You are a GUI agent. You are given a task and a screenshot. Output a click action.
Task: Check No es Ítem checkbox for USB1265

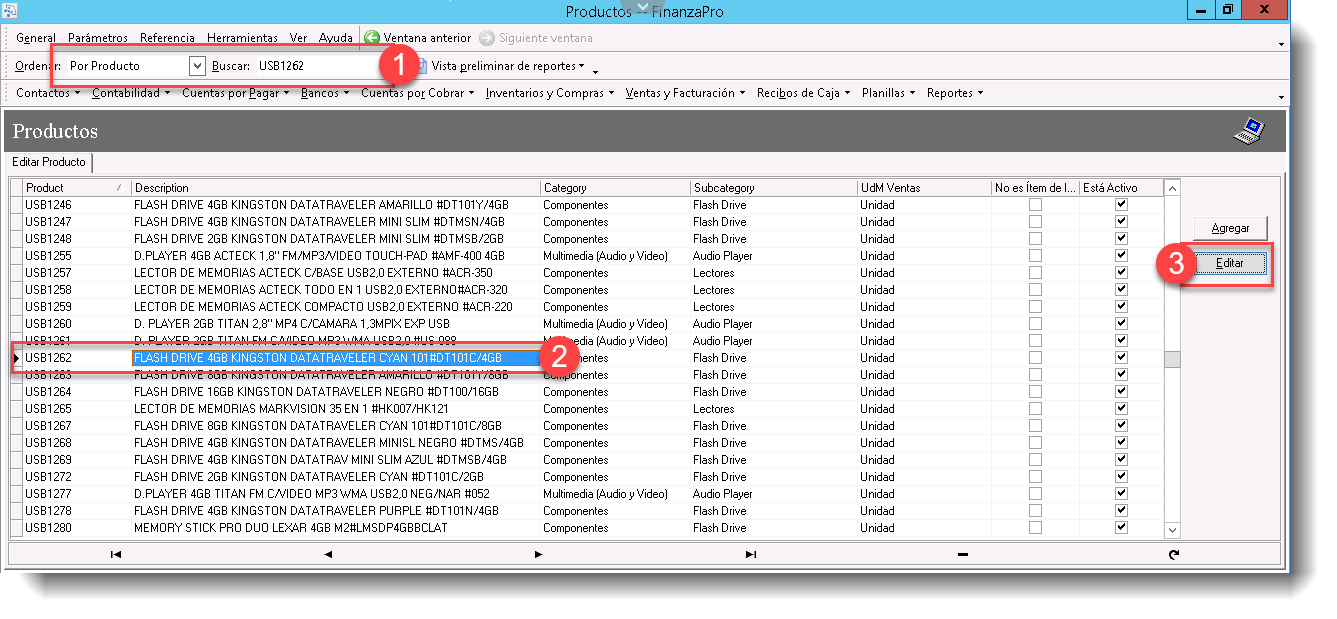(1035, 409)
